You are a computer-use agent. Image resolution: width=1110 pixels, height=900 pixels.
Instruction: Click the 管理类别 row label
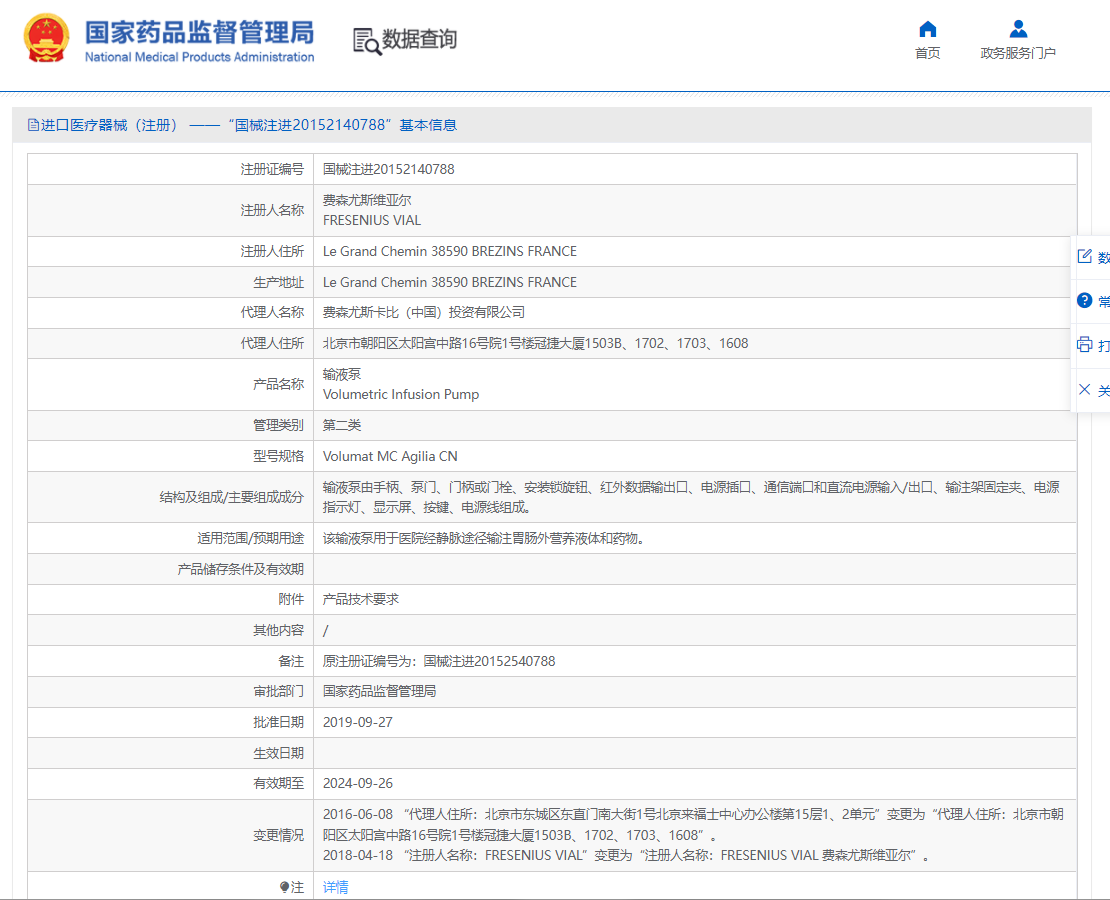pyautogui.click(x=278, y=425)
